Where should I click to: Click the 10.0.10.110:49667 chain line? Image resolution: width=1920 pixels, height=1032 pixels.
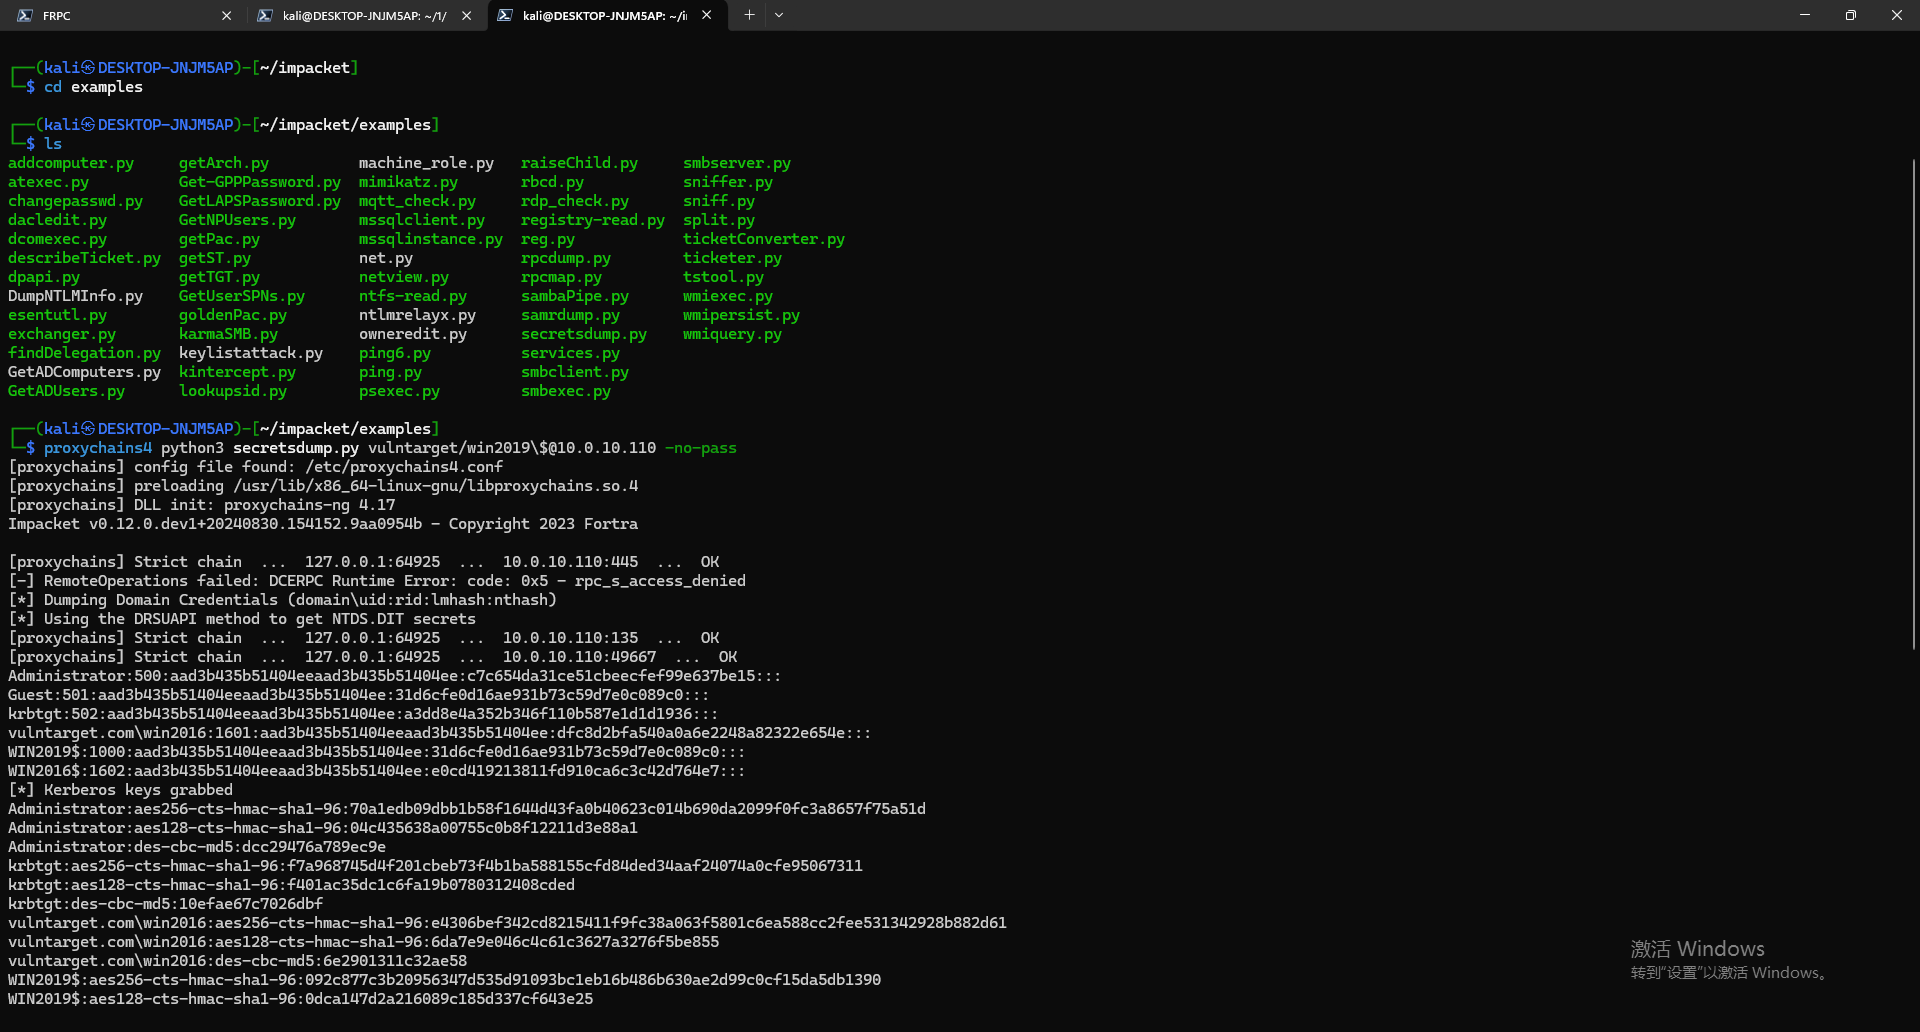373,657
